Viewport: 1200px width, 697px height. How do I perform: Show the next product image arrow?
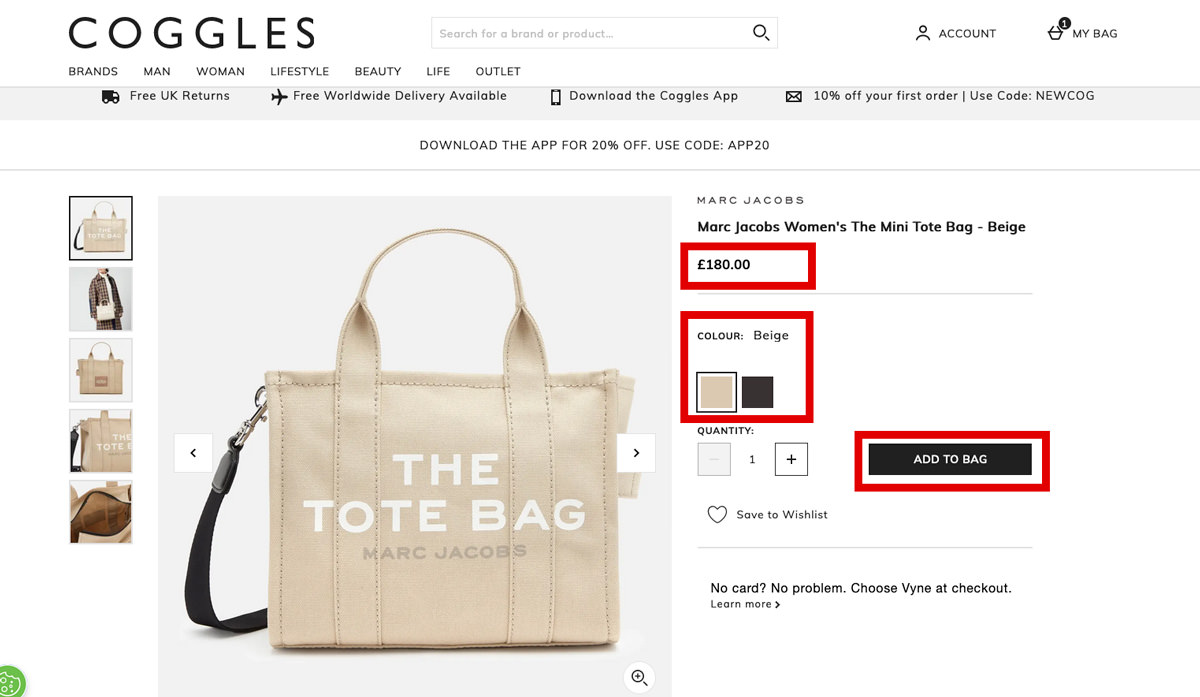pyautogui.click(x=636, y=453)
